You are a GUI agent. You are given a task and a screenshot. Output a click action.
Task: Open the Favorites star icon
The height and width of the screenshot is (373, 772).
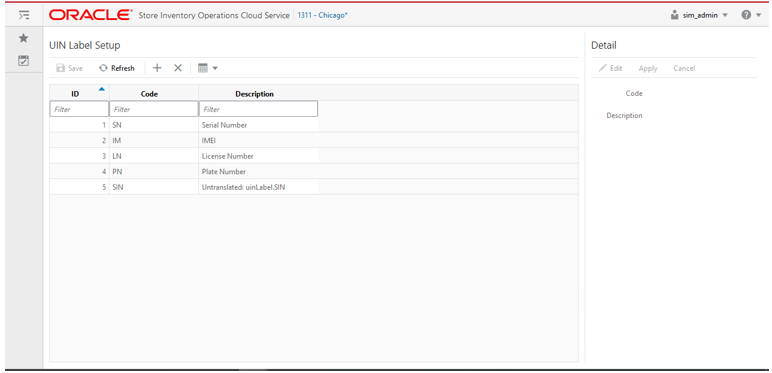click(23, 38)
